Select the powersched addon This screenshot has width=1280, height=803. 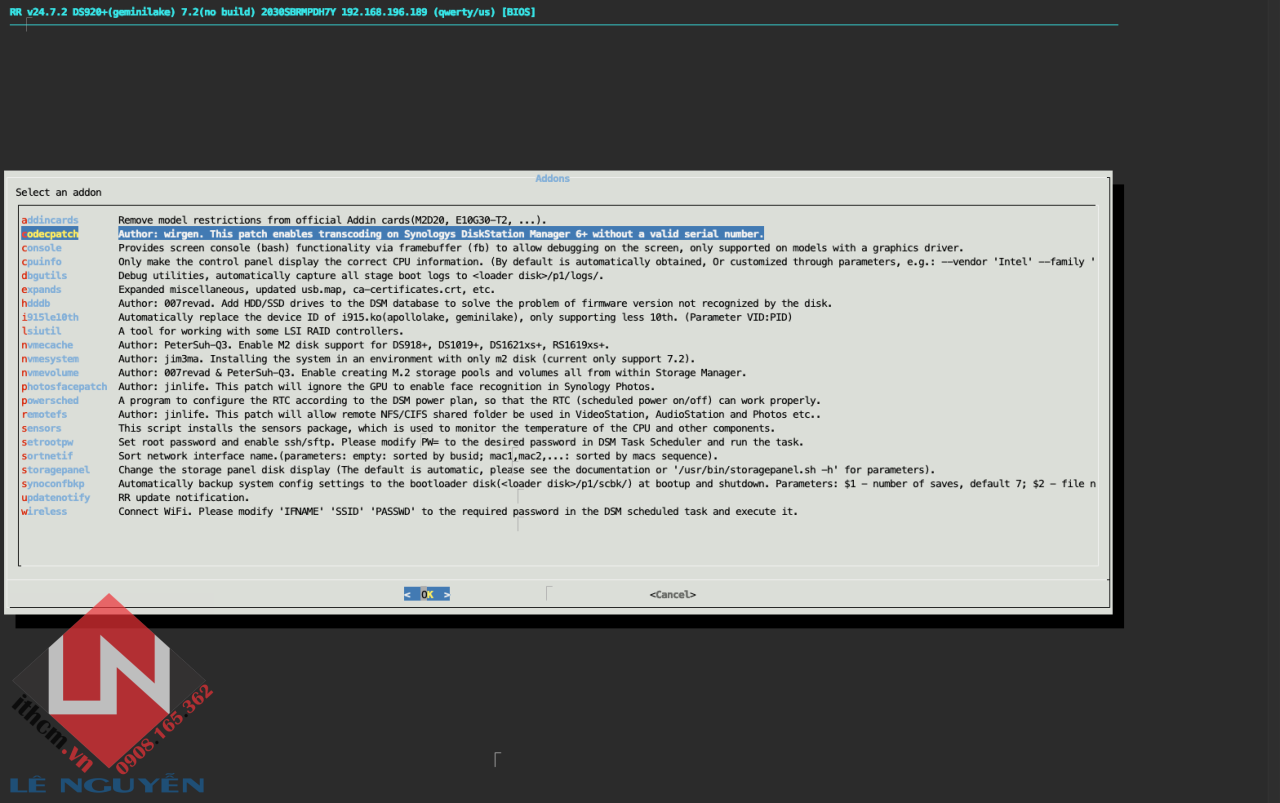(x=50, y=401)
